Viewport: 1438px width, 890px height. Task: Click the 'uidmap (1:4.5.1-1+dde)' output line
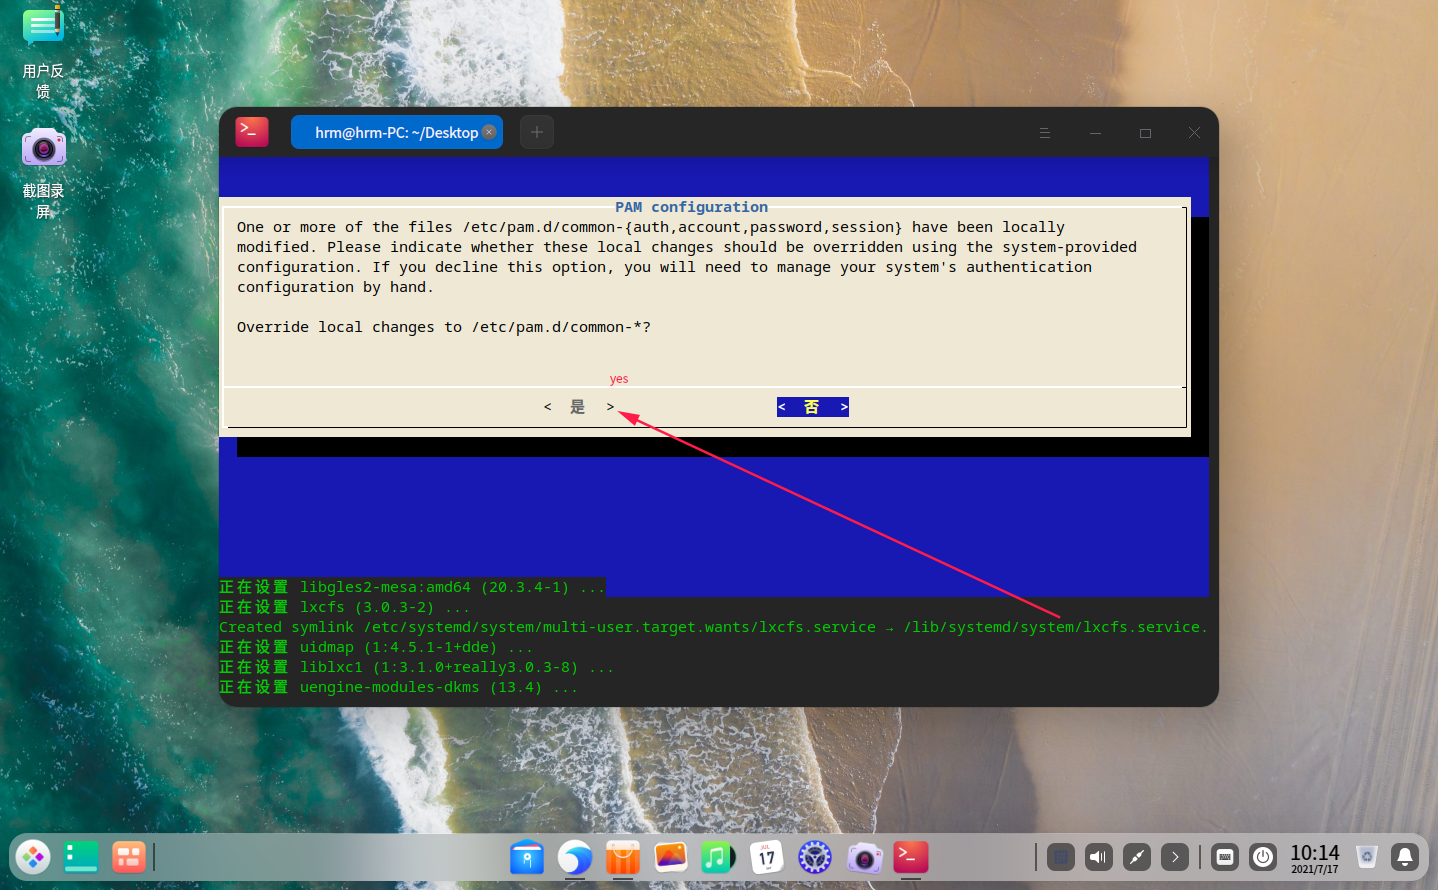tap(376, 647)
